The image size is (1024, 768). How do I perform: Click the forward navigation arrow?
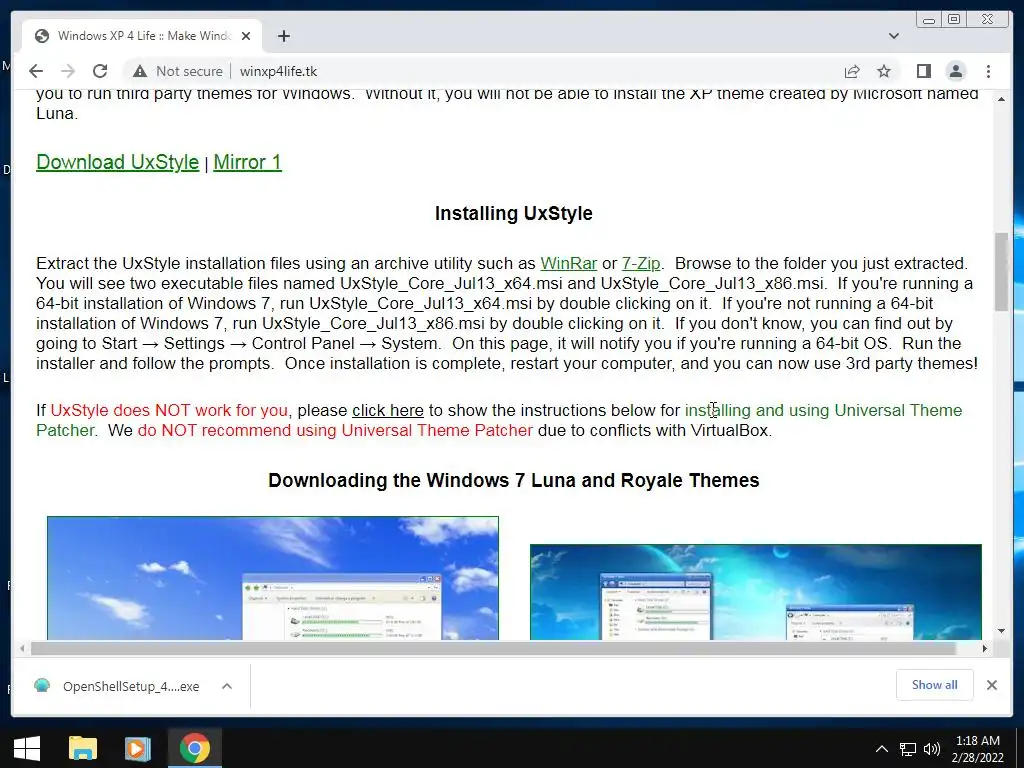pyautogui.click(x=68, y=71)
